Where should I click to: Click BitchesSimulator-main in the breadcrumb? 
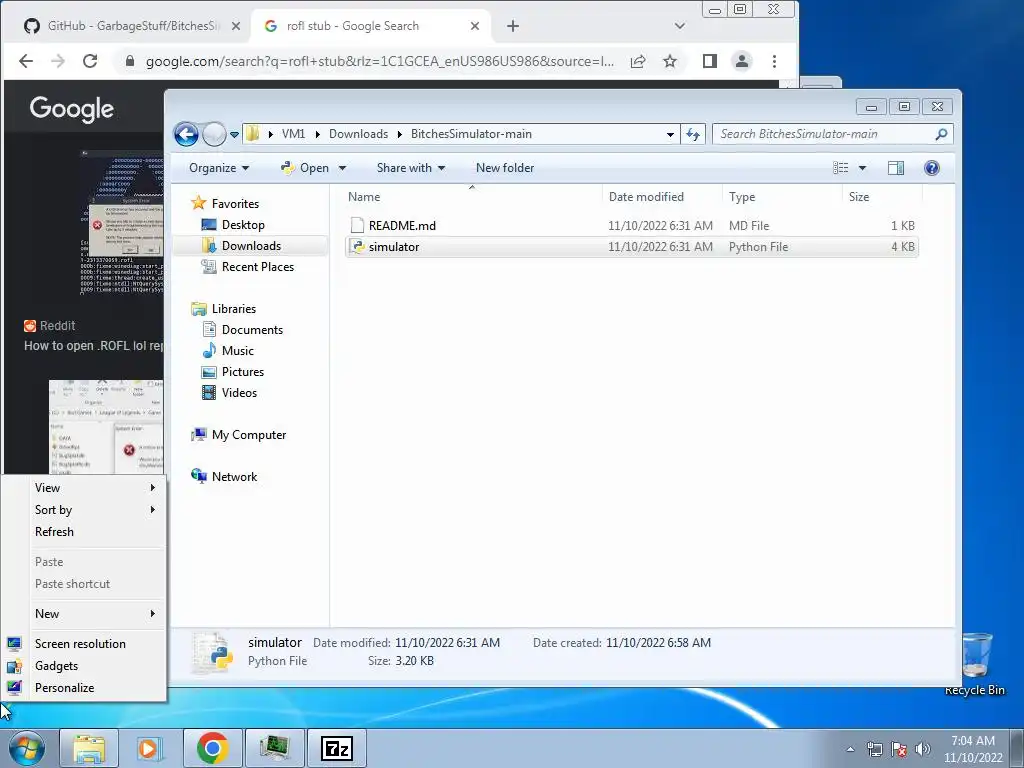(471, 134)
